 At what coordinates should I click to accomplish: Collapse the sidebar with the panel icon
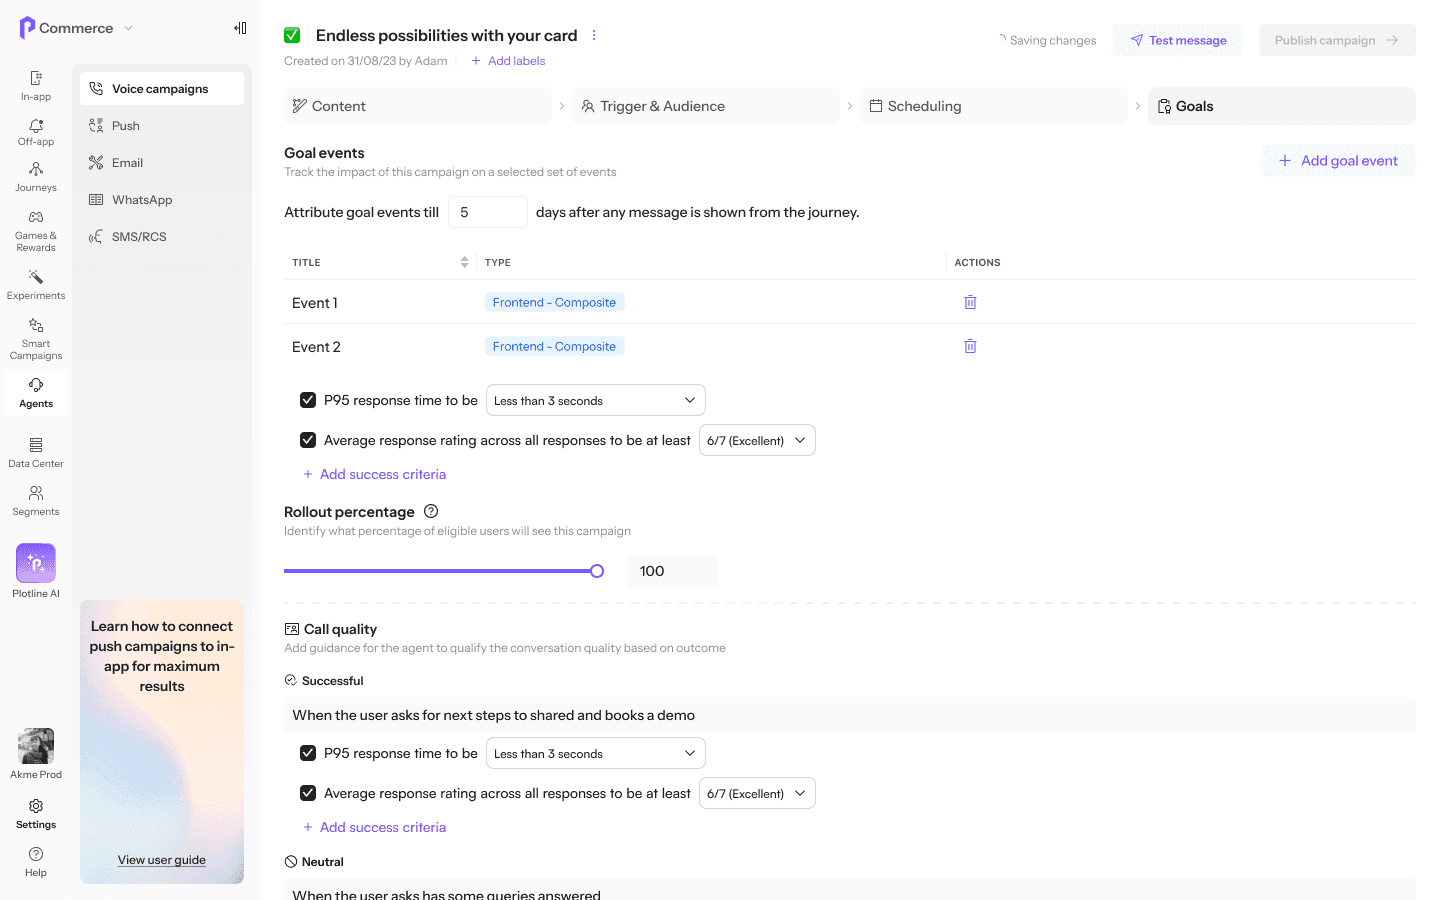(240, 28)
